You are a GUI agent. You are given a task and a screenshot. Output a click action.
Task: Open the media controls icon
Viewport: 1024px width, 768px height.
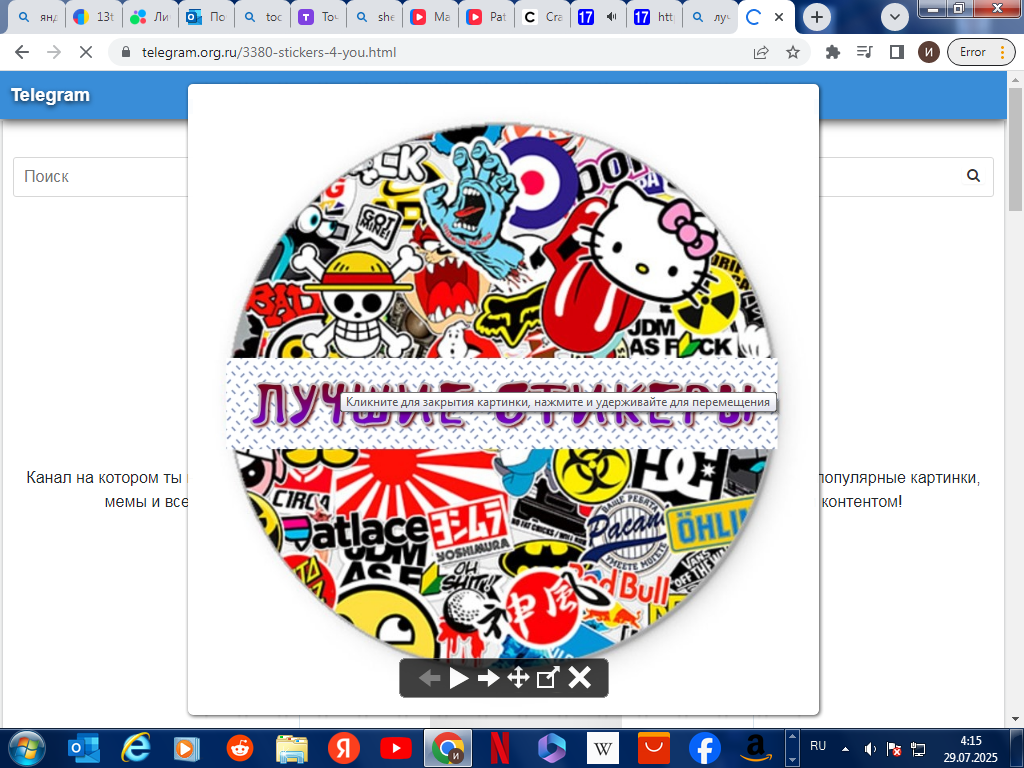click(865, 52)
